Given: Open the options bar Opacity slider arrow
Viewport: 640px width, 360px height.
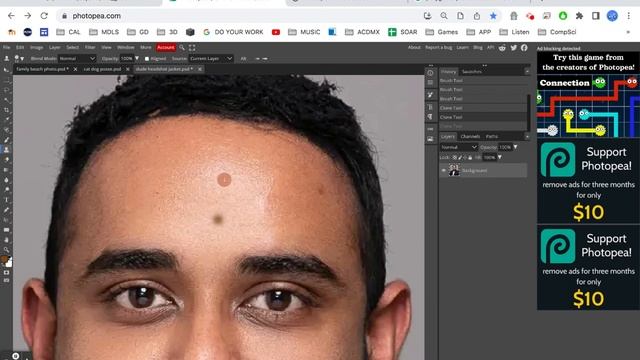Looking at the screenshot, I should coord(137,58).
